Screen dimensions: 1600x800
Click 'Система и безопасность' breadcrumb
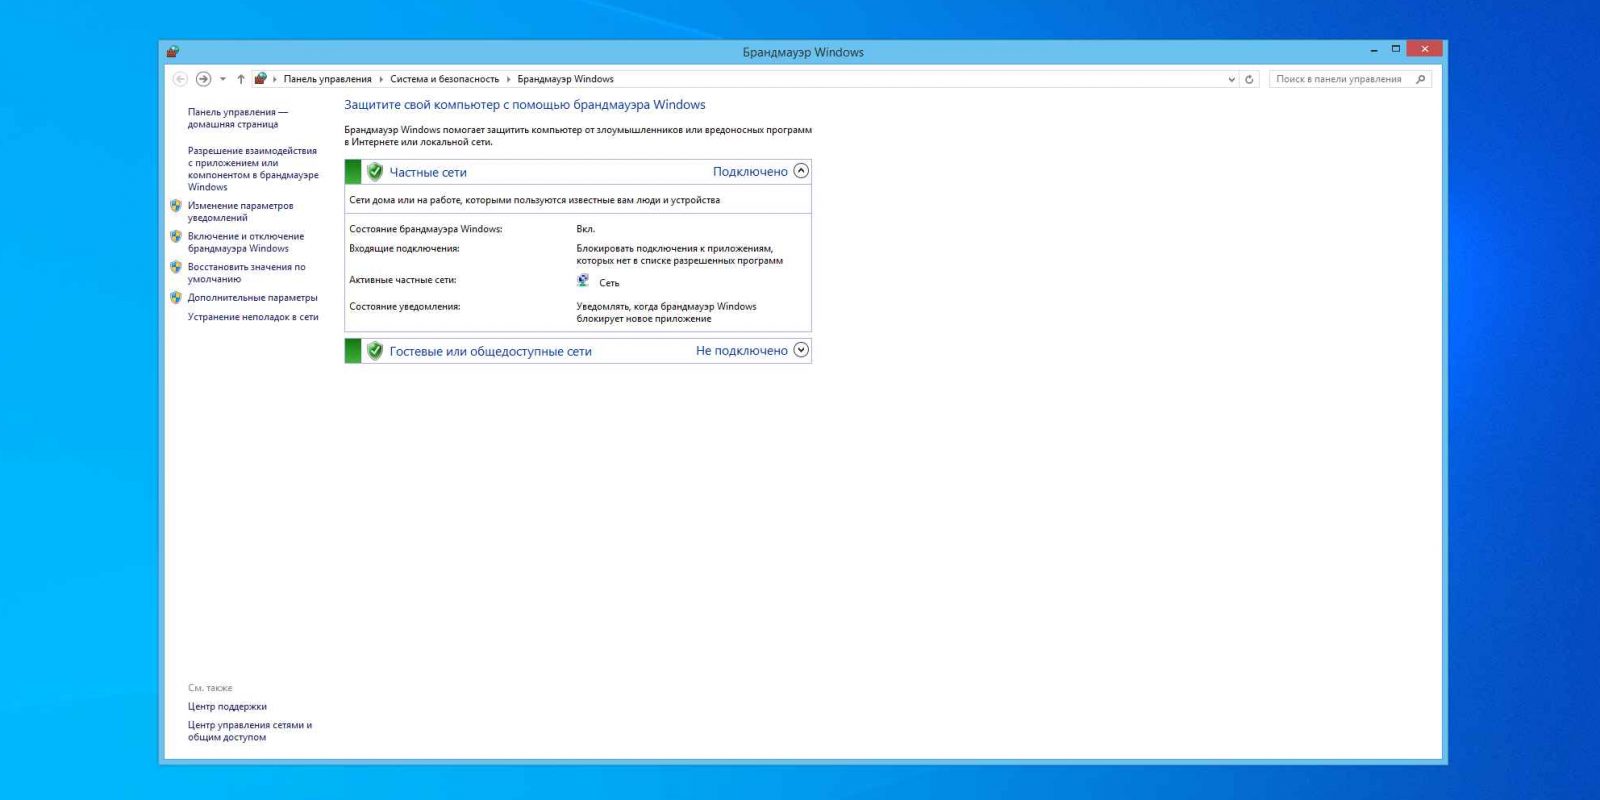444,79
